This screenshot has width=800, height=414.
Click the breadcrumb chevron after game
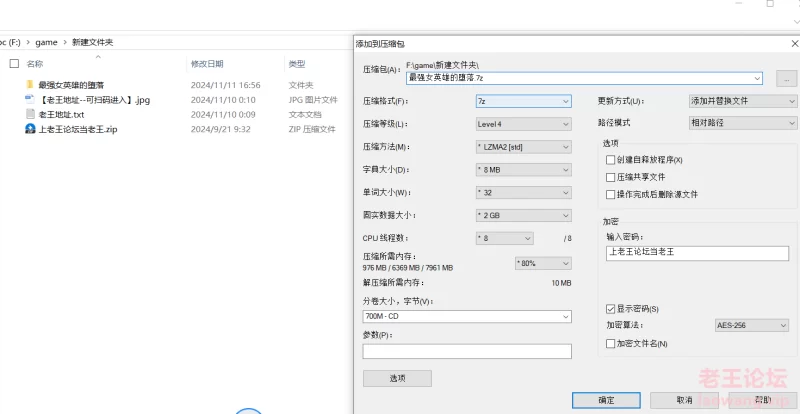[65, 42]
